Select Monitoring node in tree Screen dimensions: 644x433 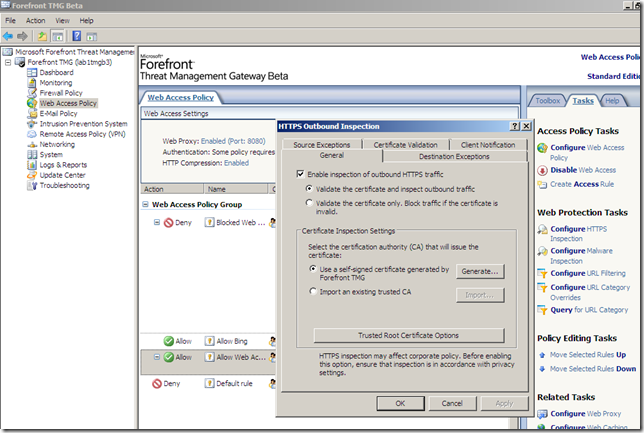pyautogui.click(x=55, y=83)
